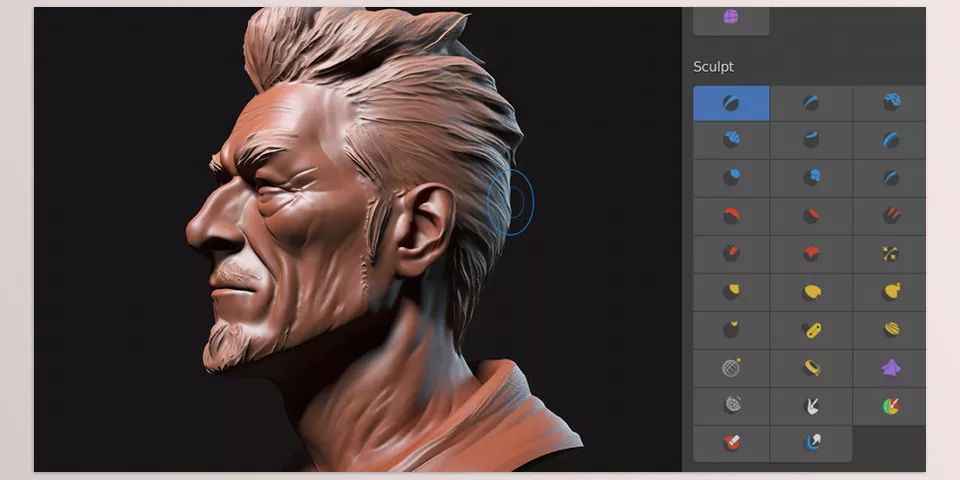Select the blue Multires Displacement Smear brush
The image size is (960, 480).
[x=811, y=443]
